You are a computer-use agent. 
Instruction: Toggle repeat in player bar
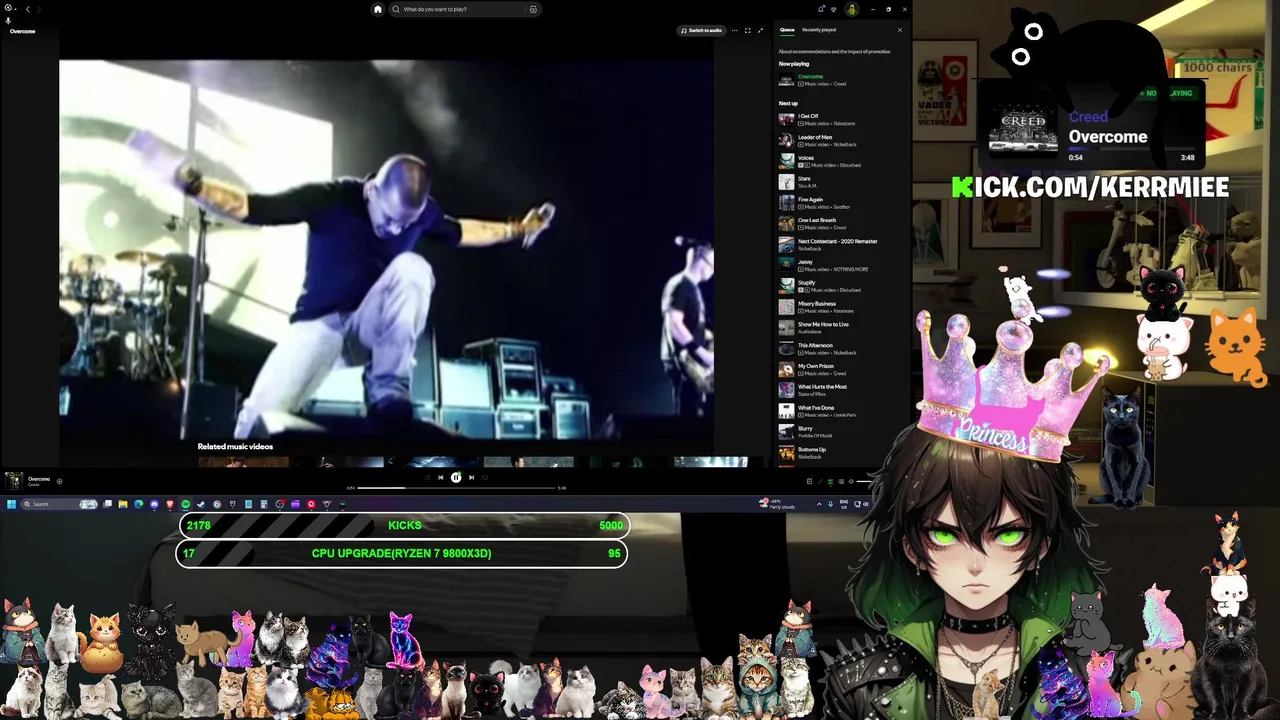(x=485, y=477)
